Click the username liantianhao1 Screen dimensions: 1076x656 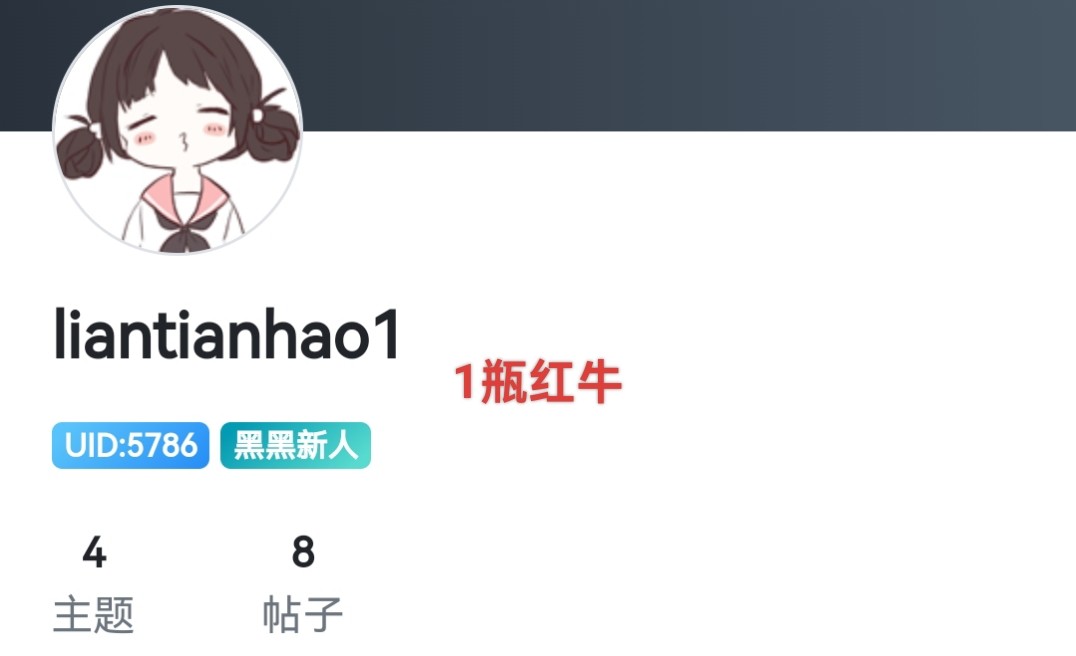tap(226, 334)
